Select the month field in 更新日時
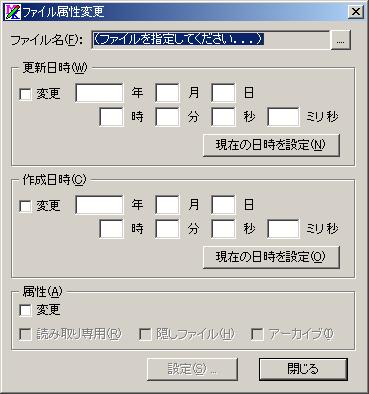 pyautogui.click(x=167, y=93)
